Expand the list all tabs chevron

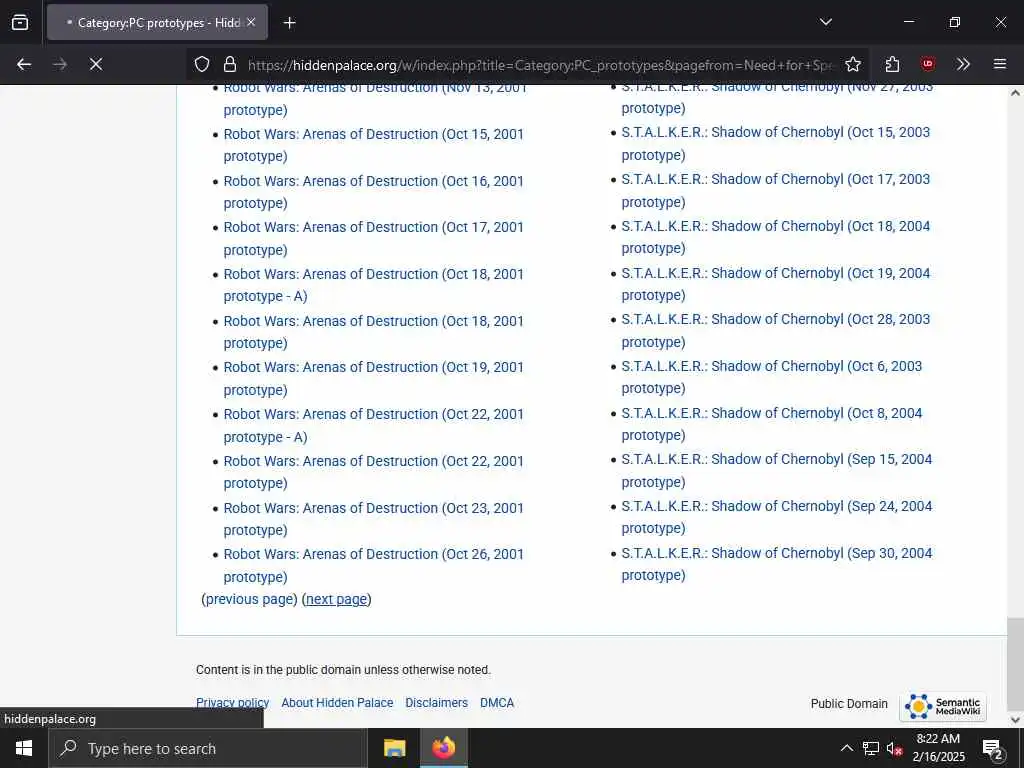[x=825, y=22]
